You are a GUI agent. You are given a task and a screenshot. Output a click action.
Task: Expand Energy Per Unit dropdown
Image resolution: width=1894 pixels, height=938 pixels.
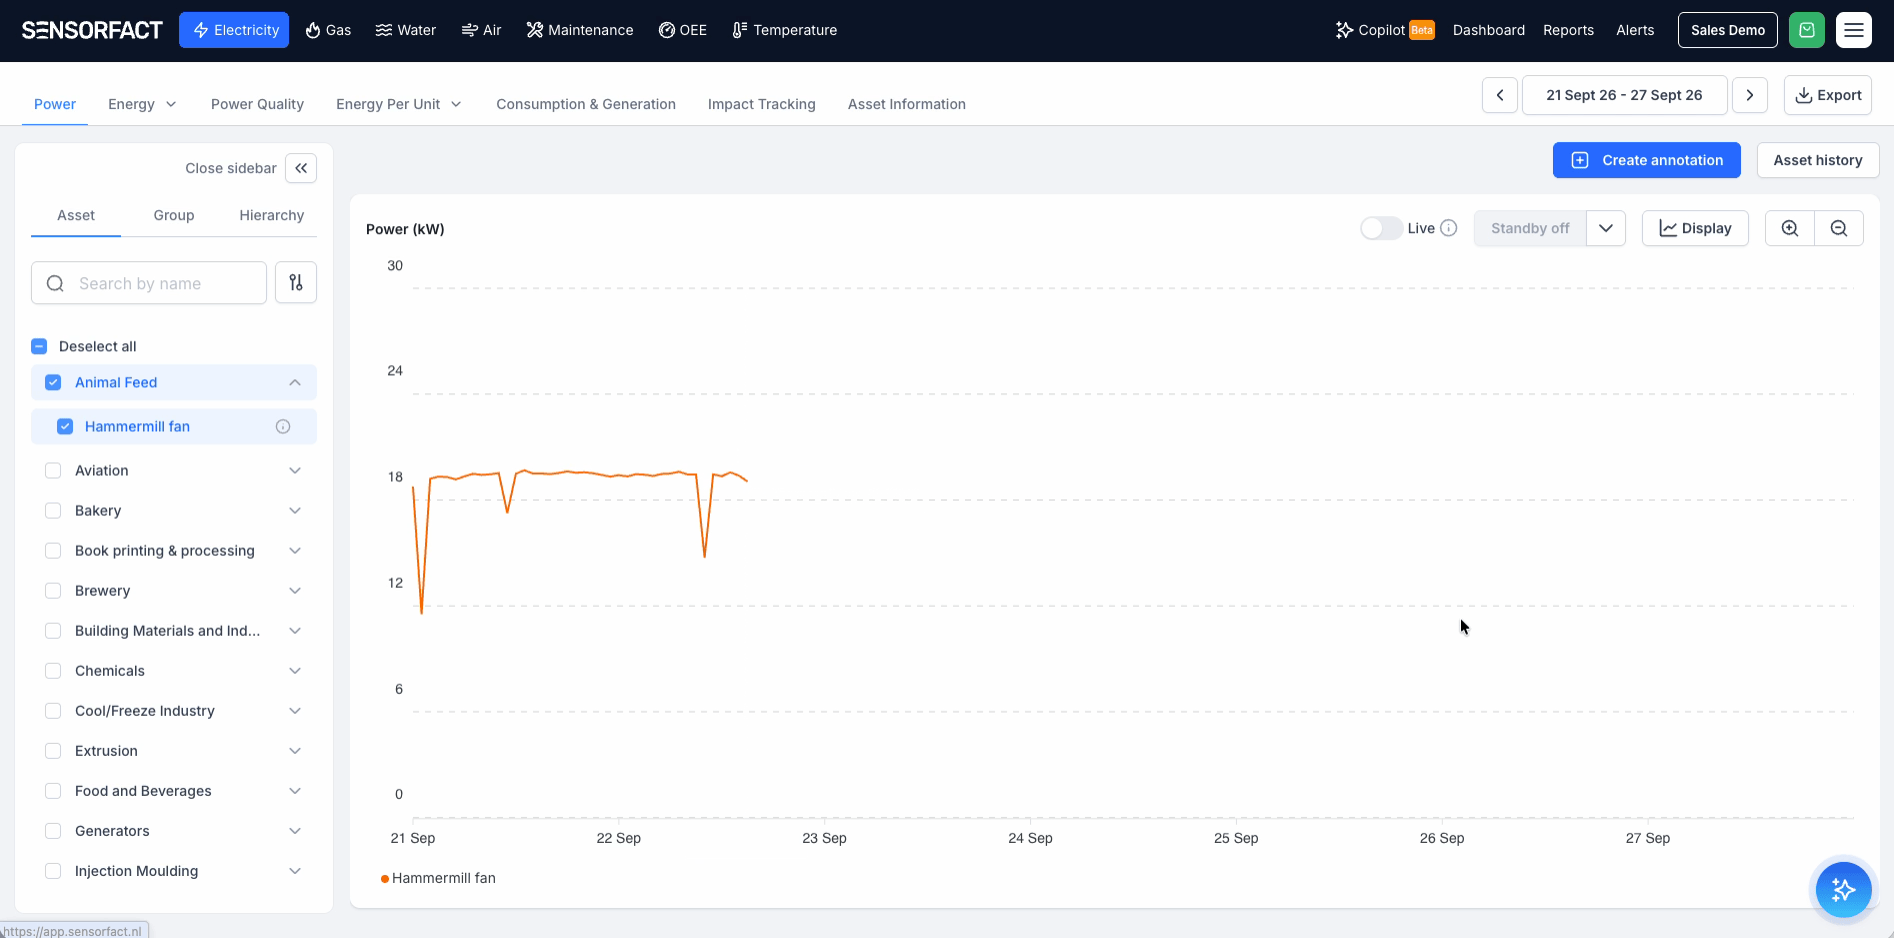(x=456, y=104)
